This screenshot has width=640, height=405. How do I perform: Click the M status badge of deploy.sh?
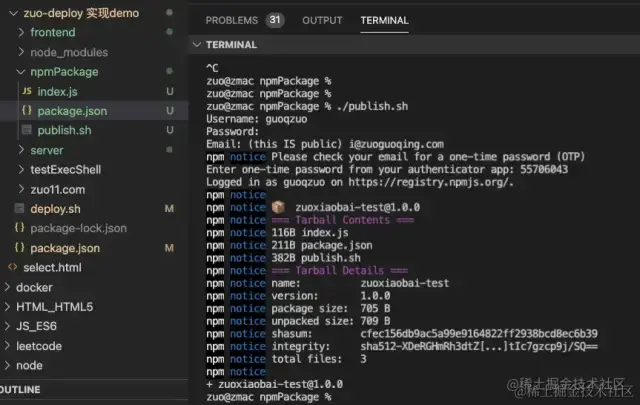(x=169, y=209)
